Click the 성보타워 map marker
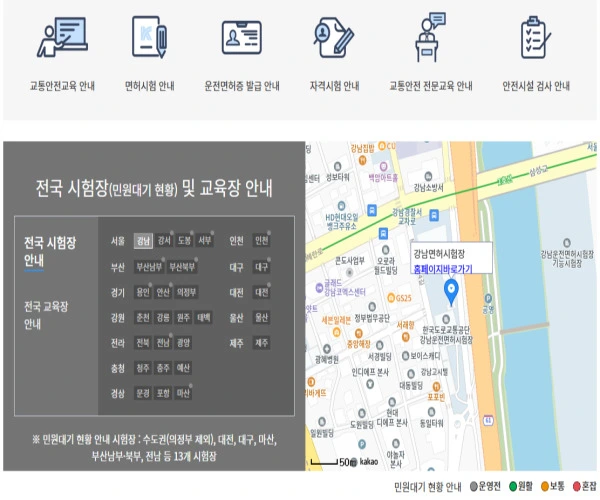The height and width of the screenshot is (500, 600). pyautogui.click(x=338, y=166)
